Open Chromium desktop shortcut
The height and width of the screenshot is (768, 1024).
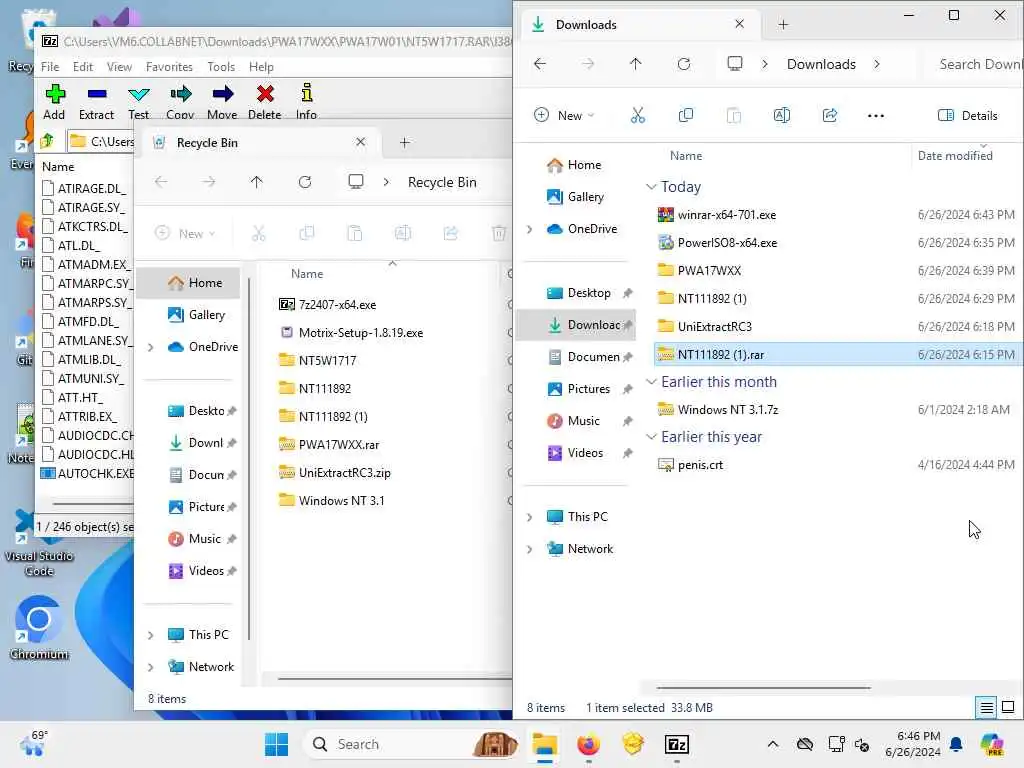pyautogui.click(x=39, y=627)
